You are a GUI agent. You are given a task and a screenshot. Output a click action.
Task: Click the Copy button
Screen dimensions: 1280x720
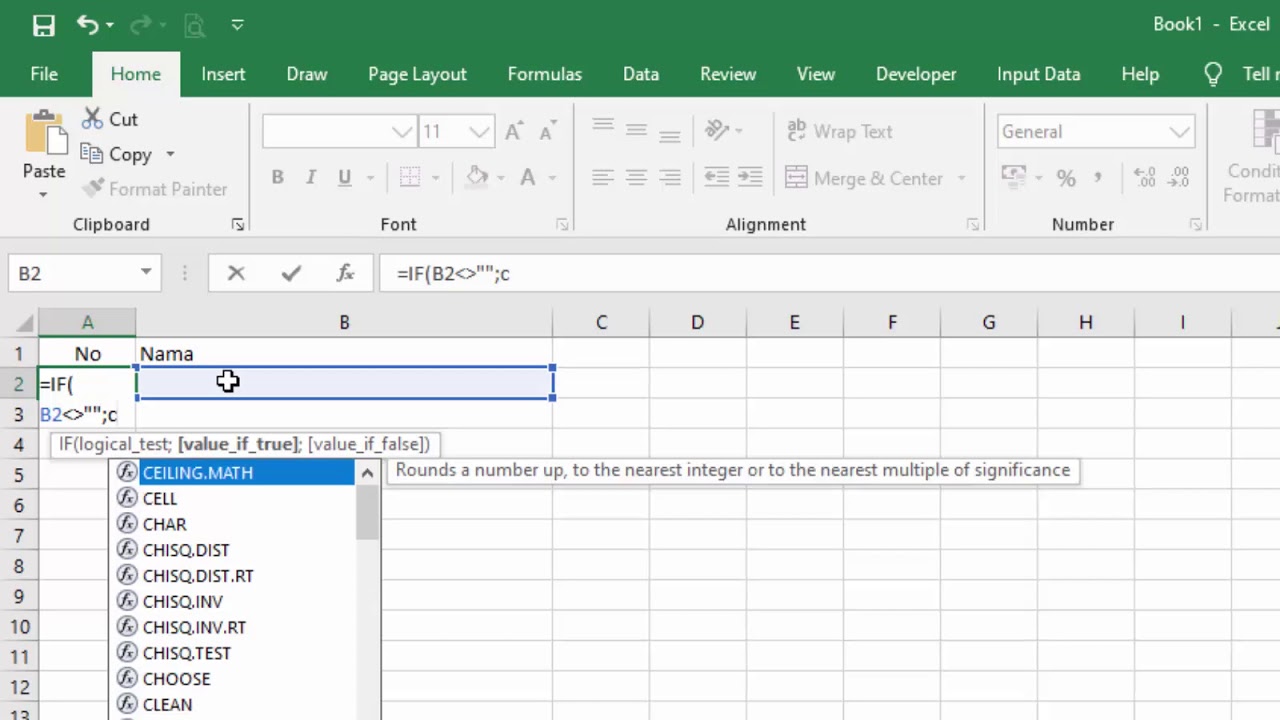(x=117, y=154)
